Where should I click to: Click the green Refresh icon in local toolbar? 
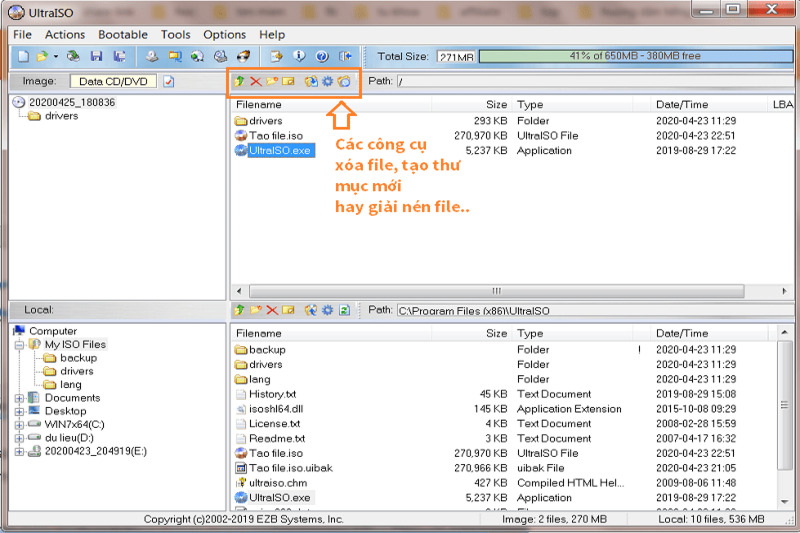pos(343,310)
